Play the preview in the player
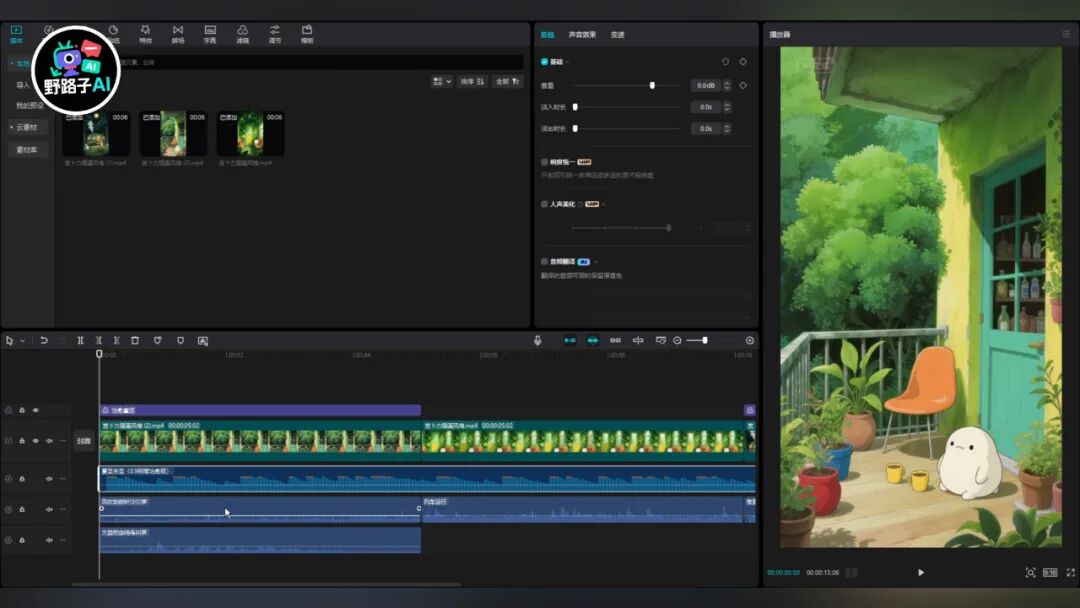Viewport: 1080px width, 608px height. click(920, 572)
